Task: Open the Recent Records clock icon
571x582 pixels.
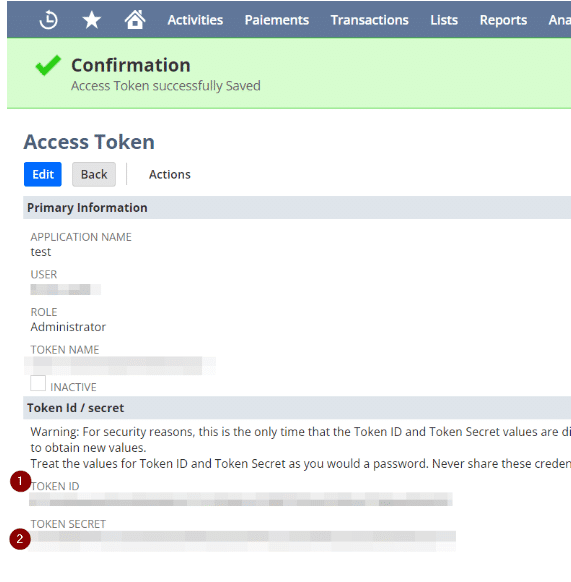Action: coord(48,20)
